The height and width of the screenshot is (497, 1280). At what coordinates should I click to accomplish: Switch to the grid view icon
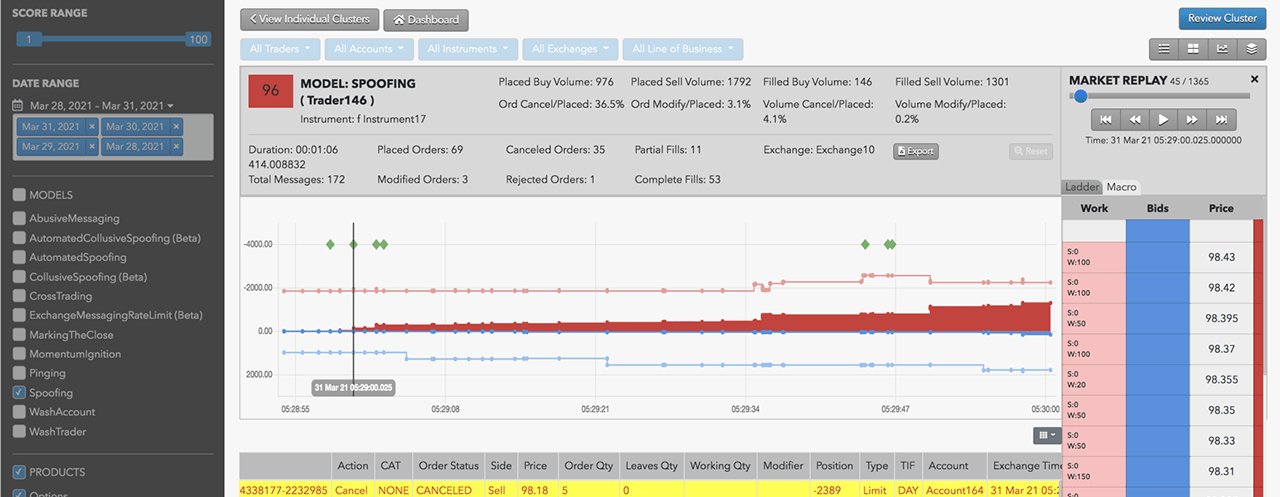coord(1193,48)
